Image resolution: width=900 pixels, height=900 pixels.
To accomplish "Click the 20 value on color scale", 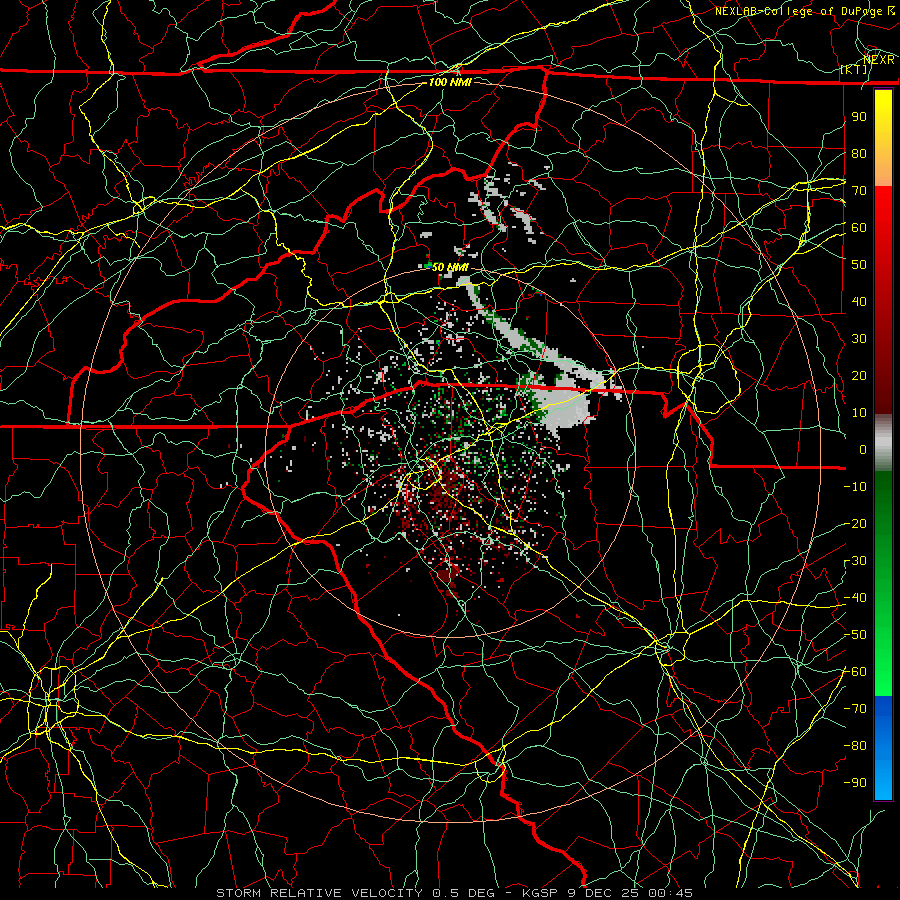I will click(859, 376).
